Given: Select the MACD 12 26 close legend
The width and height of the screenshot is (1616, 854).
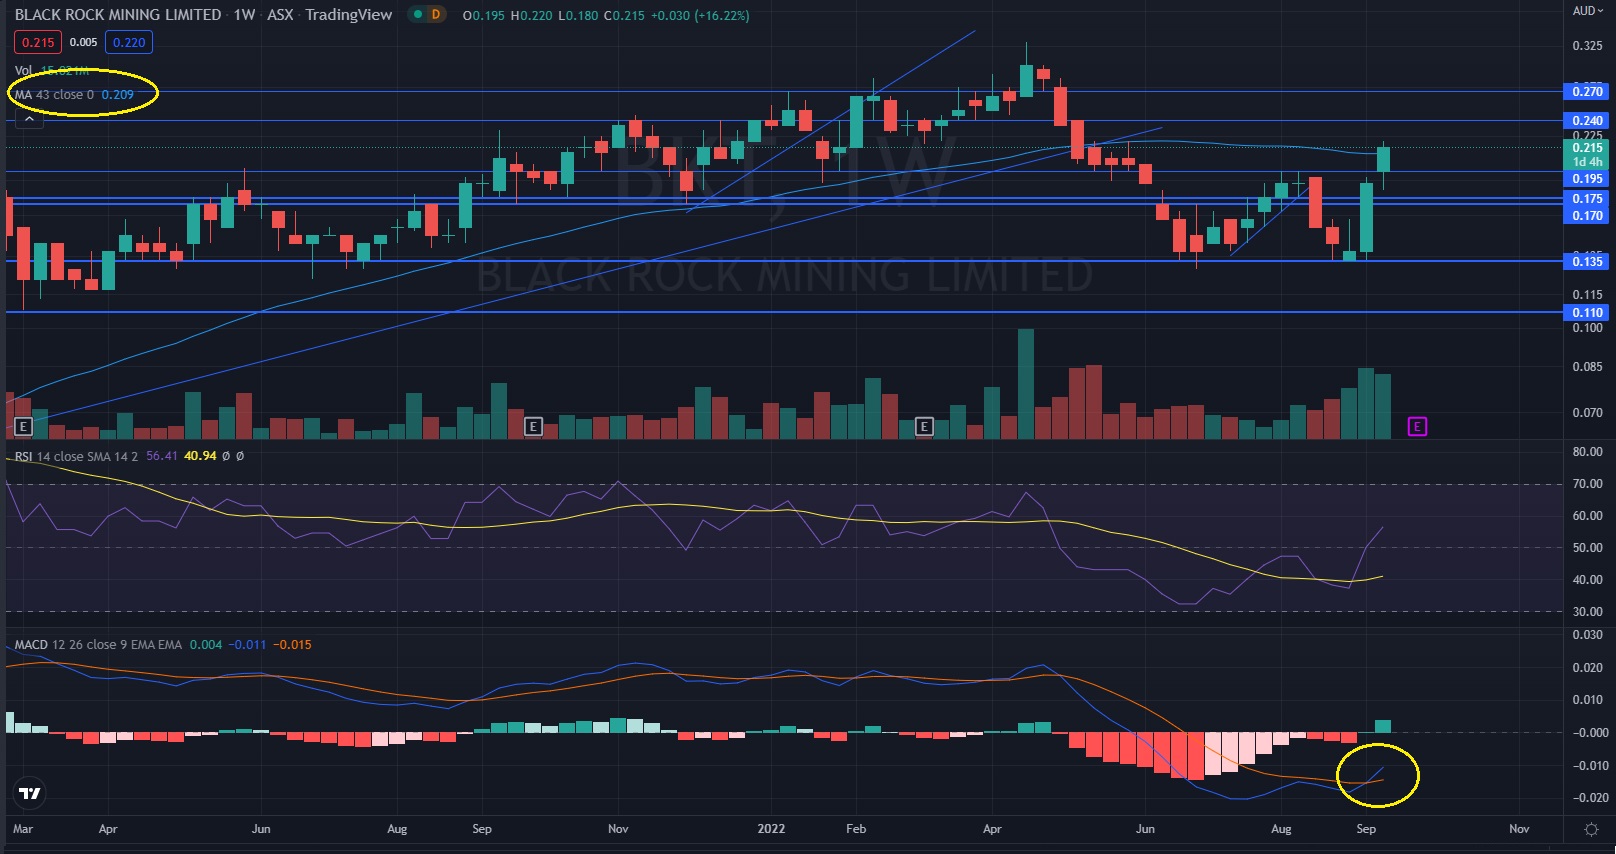Looking at the screenshot, I should pos(163,644).
